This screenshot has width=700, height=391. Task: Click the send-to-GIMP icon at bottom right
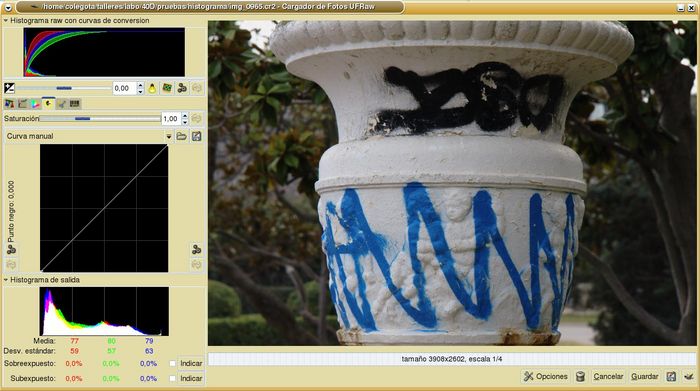click(x=689, y=377)
